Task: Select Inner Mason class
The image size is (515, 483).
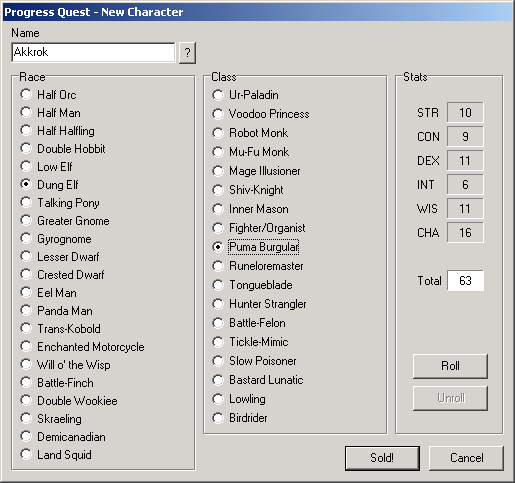Action: point(251,209)
